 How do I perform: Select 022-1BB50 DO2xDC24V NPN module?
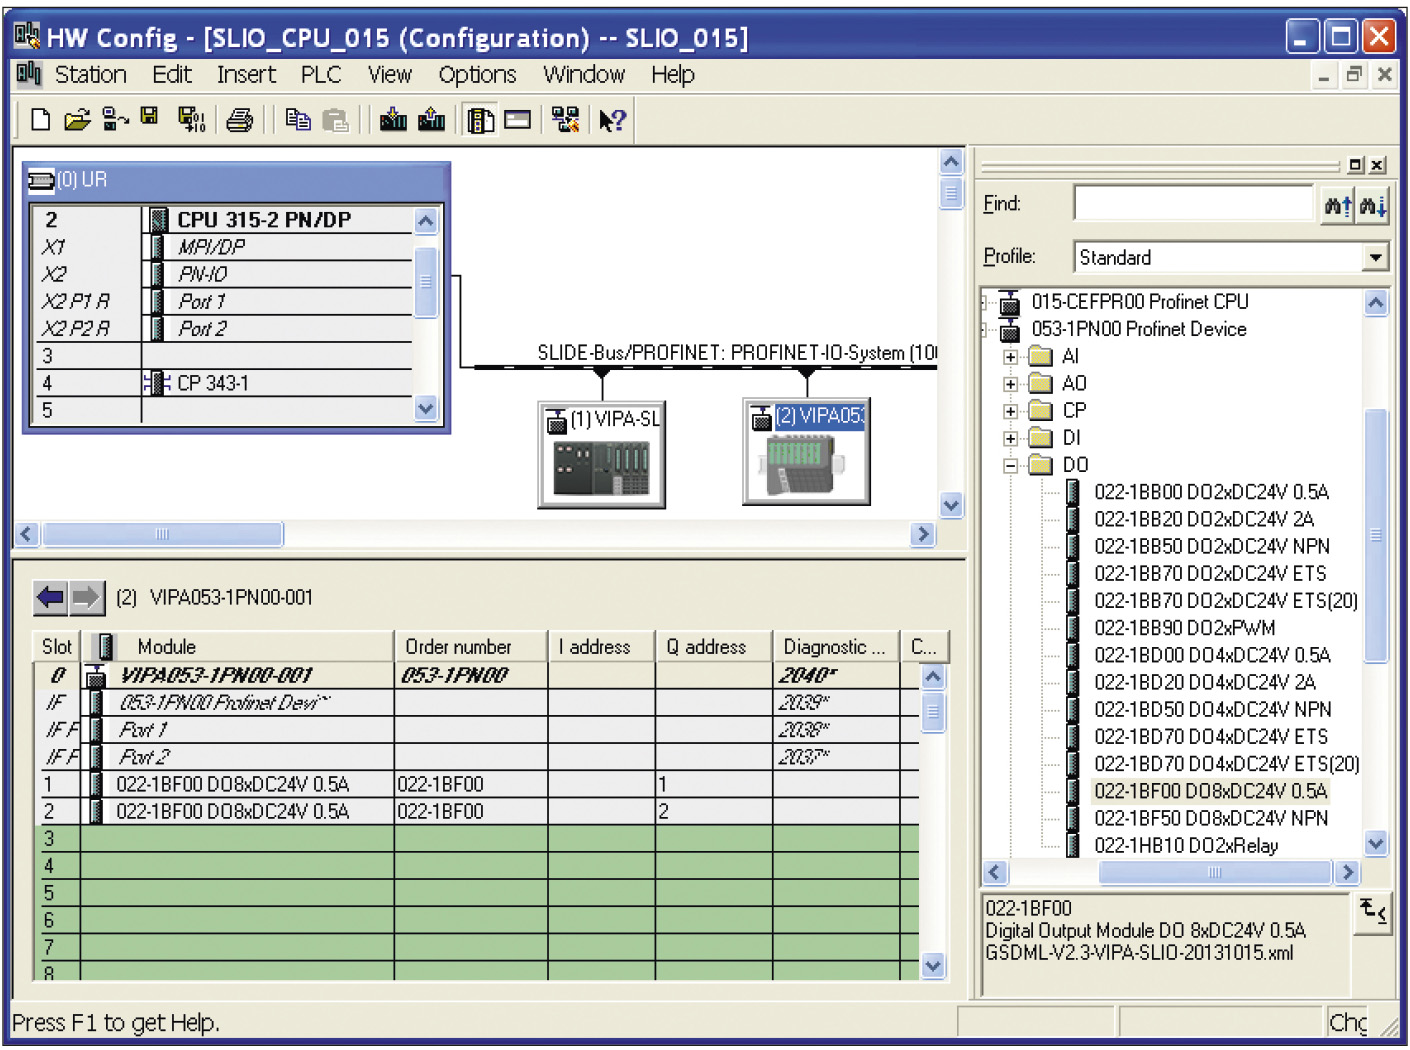(x=1212, y=546)
